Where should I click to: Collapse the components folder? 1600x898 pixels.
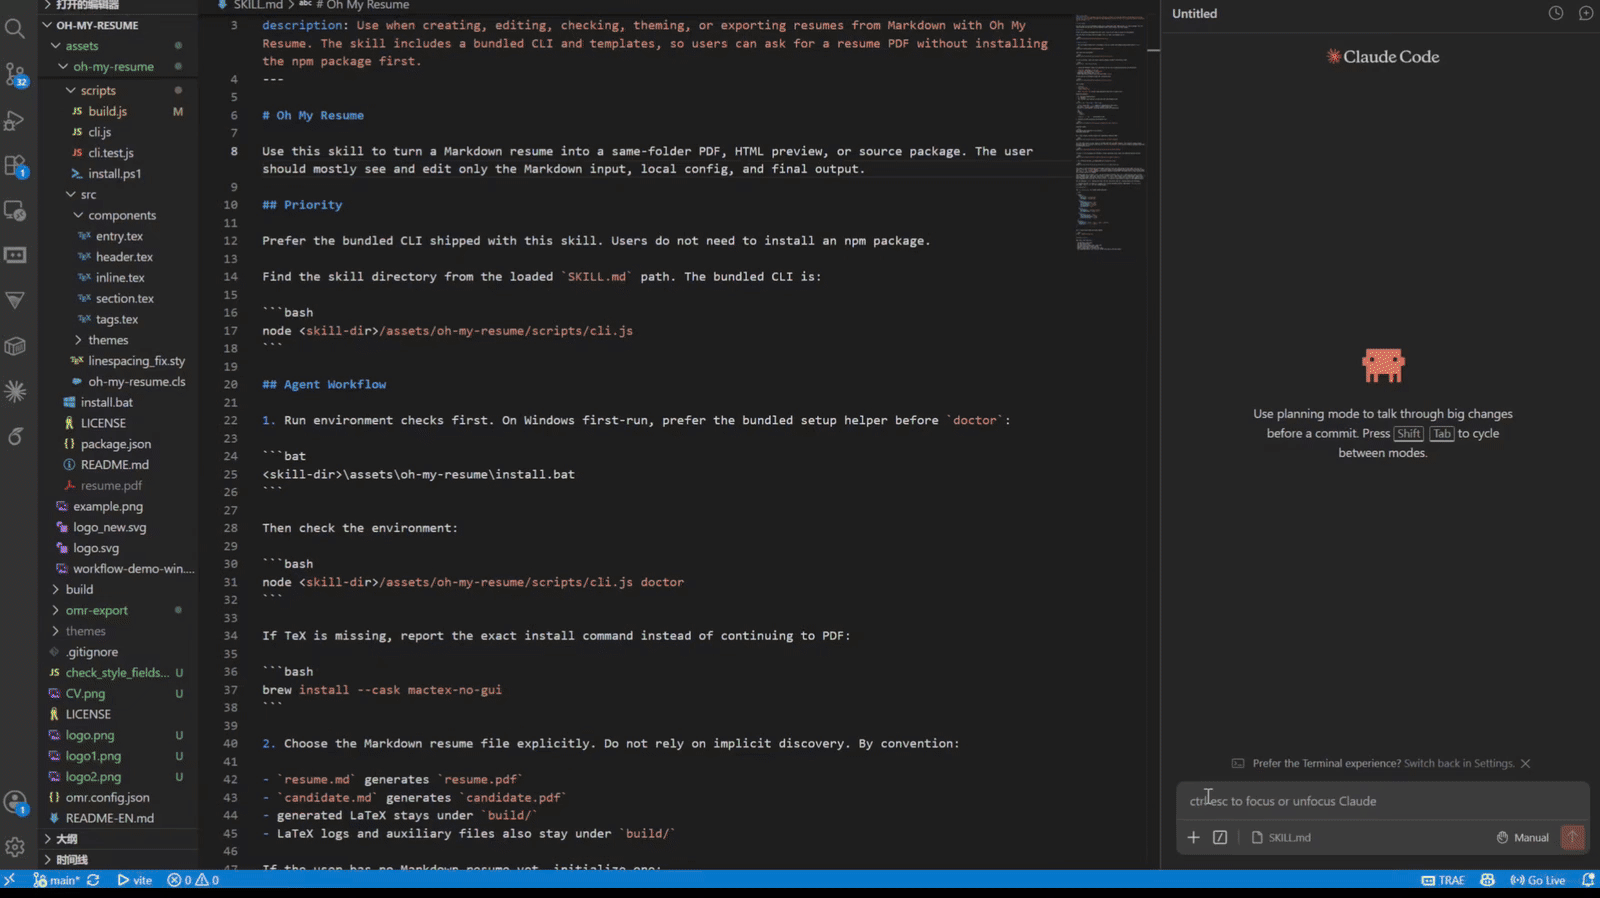[x=122, y=215]
